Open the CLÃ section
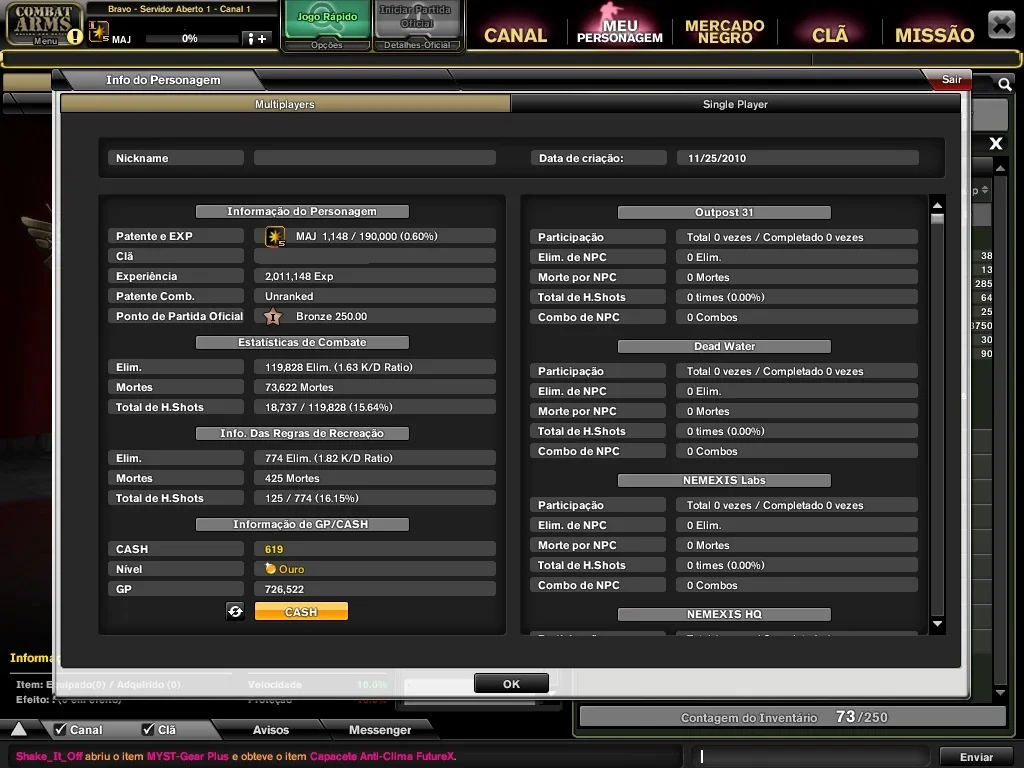This screenshot has height=768, width=1024. [x=829, y=34]
